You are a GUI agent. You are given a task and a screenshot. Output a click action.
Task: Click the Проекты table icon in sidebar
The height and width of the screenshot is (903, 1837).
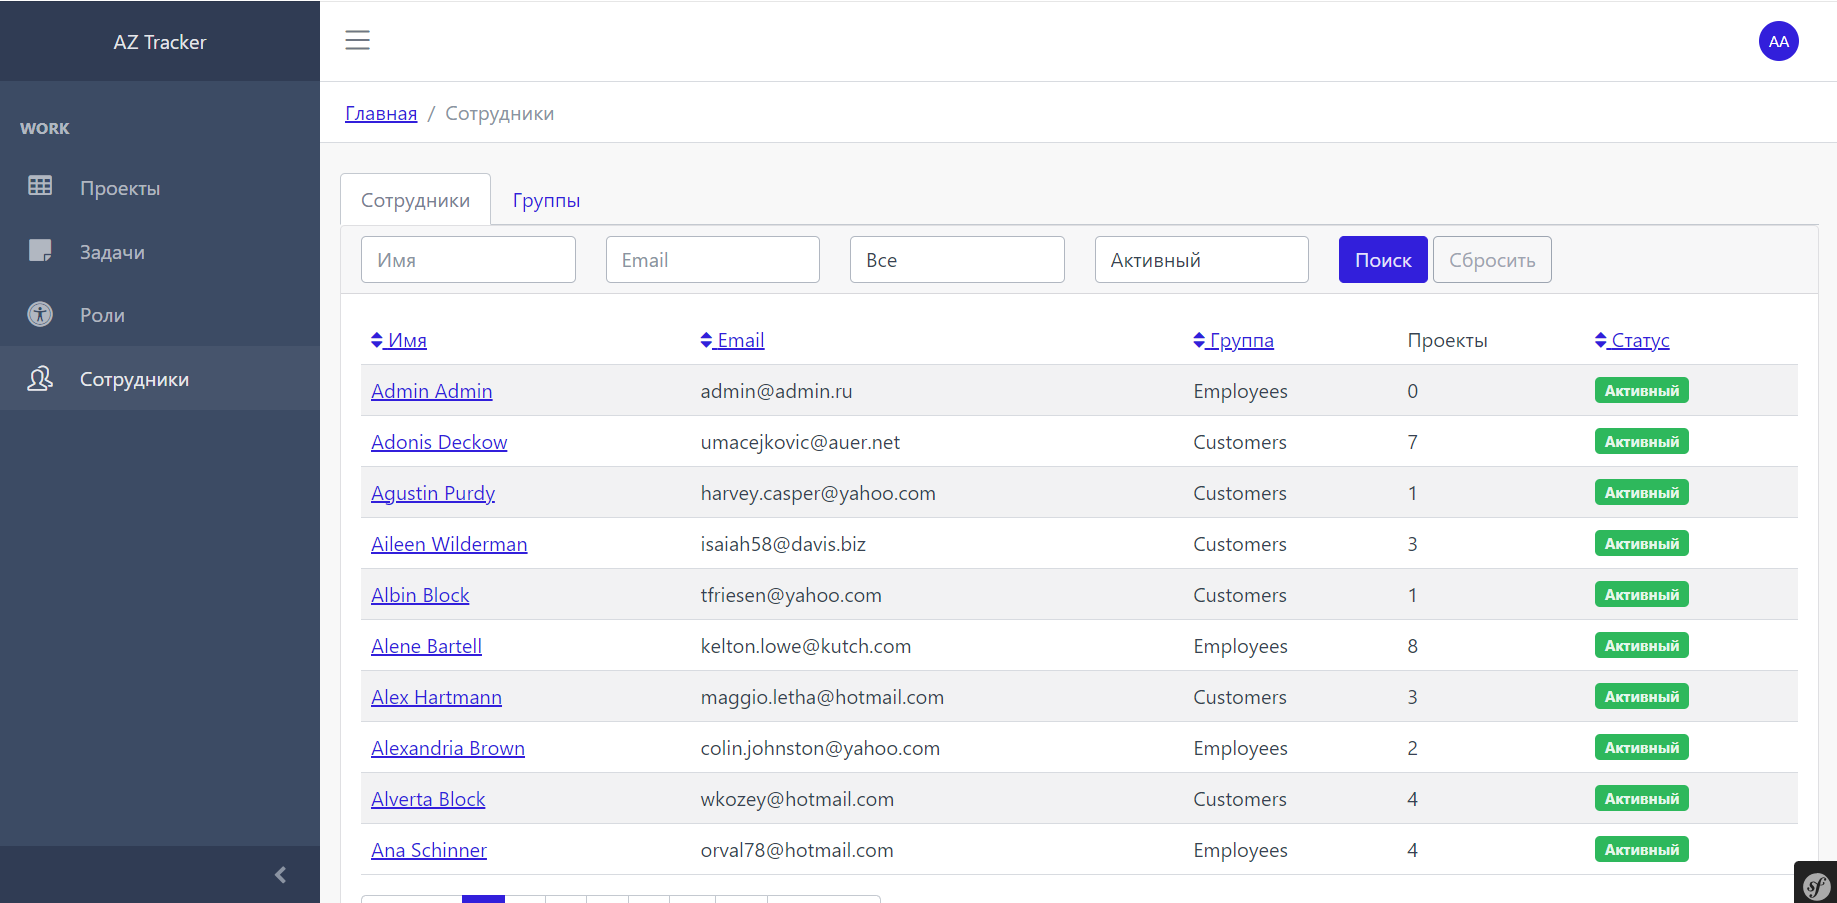point(40,186)
